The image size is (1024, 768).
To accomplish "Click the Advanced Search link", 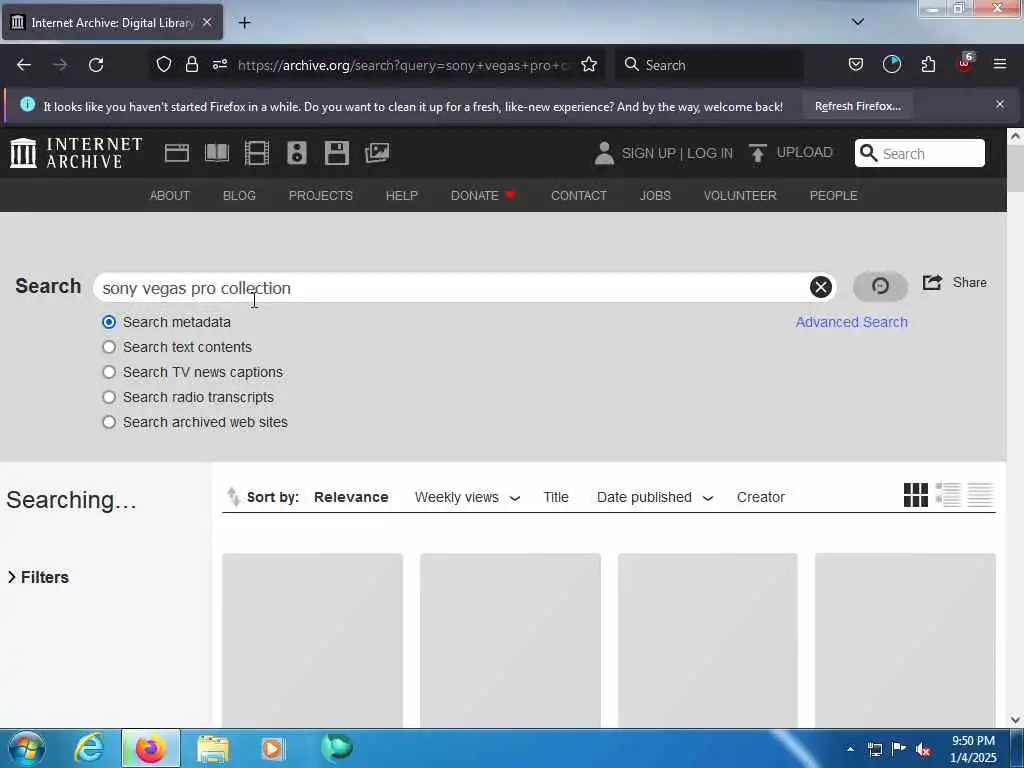I will click(852, 322).
